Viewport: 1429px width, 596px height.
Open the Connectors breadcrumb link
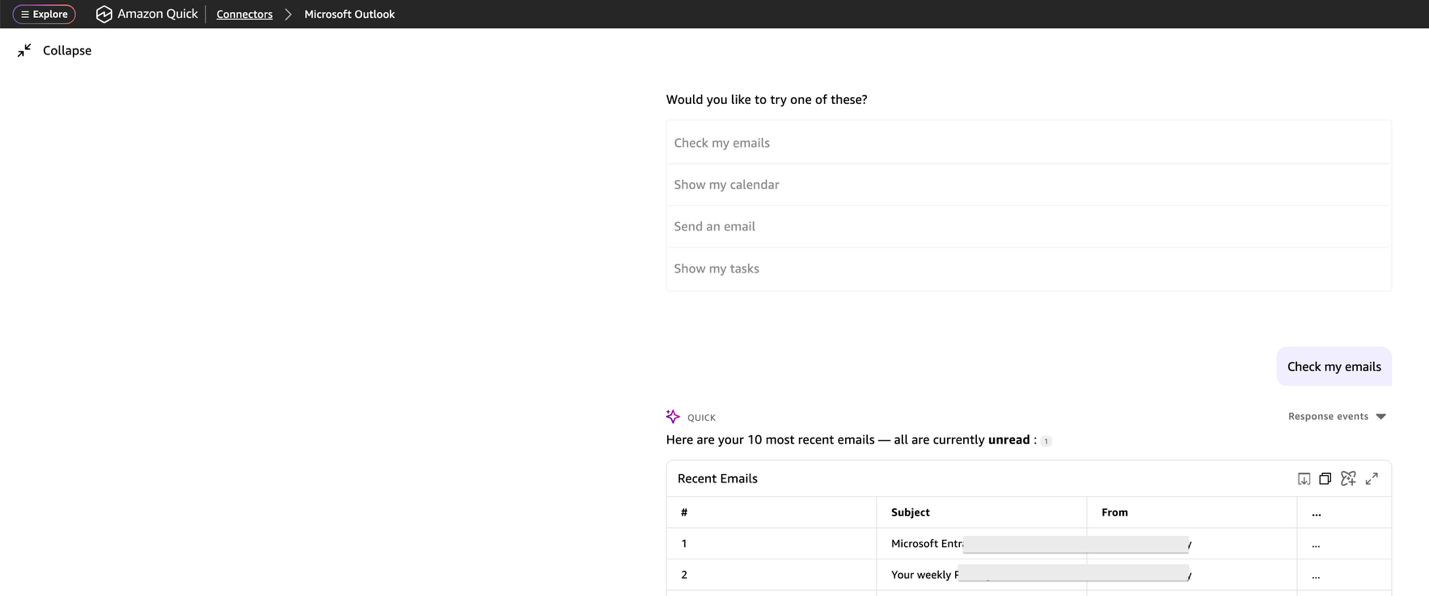pos(244,14)
